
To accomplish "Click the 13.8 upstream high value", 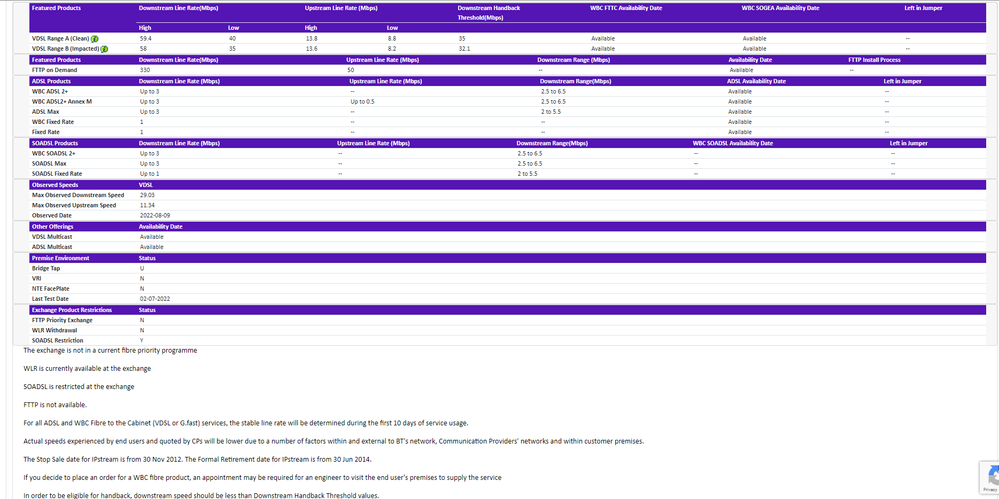I will coord(312,39).
